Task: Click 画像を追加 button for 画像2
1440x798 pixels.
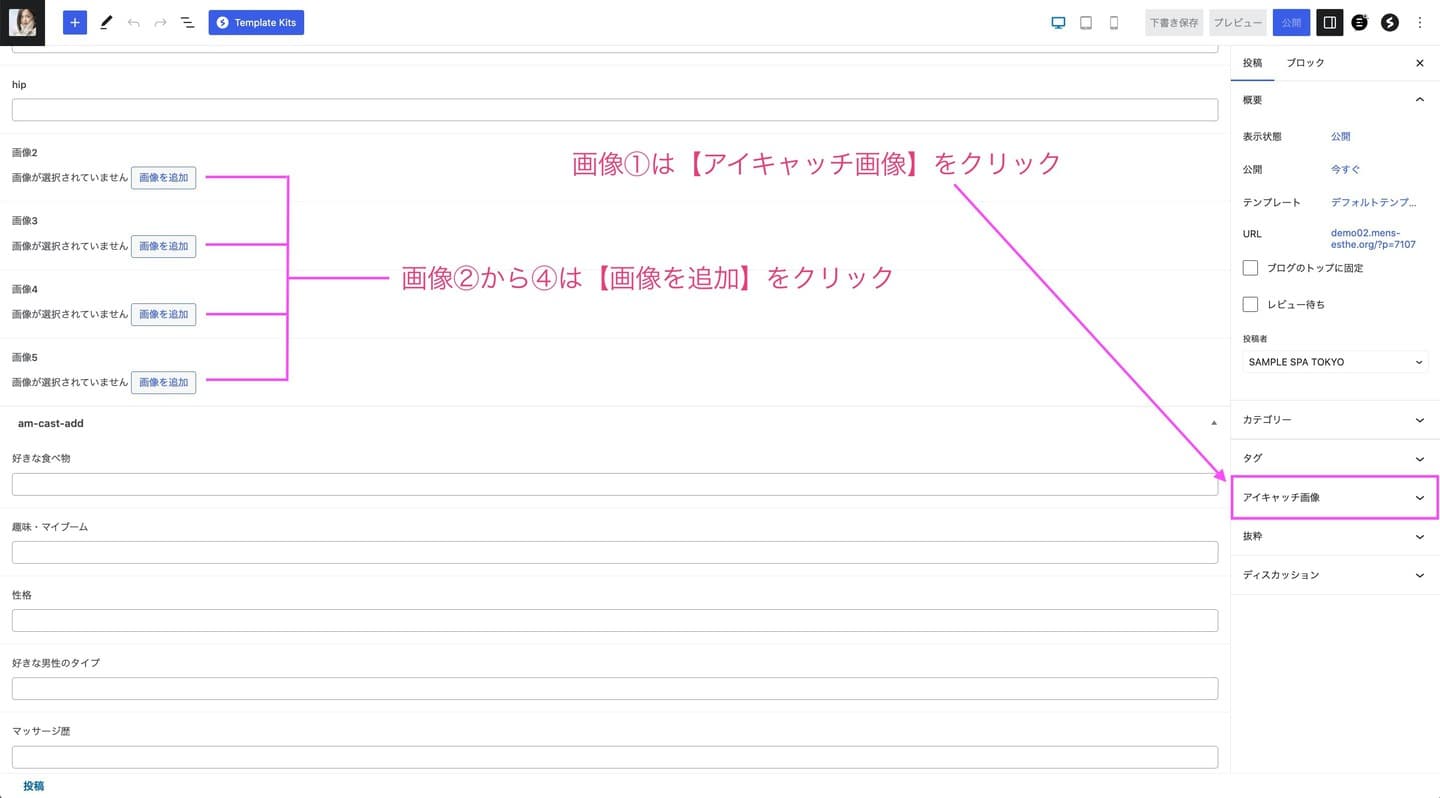Action: click(163, 178)
